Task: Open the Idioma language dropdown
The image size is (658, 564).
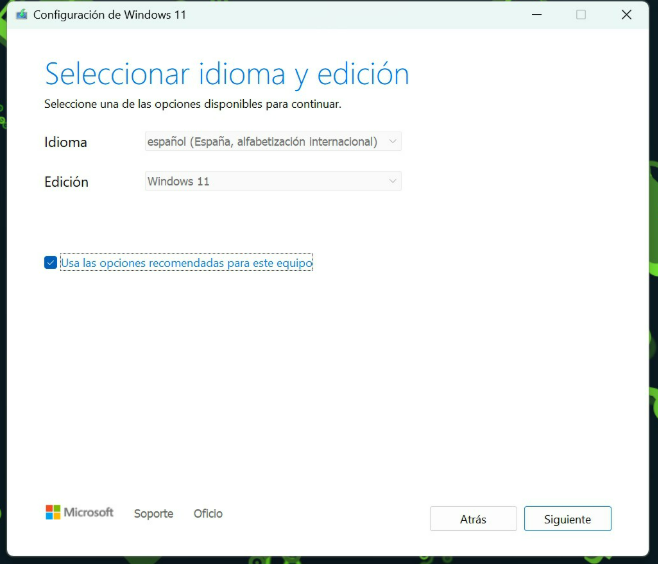Action: [273, 141]
